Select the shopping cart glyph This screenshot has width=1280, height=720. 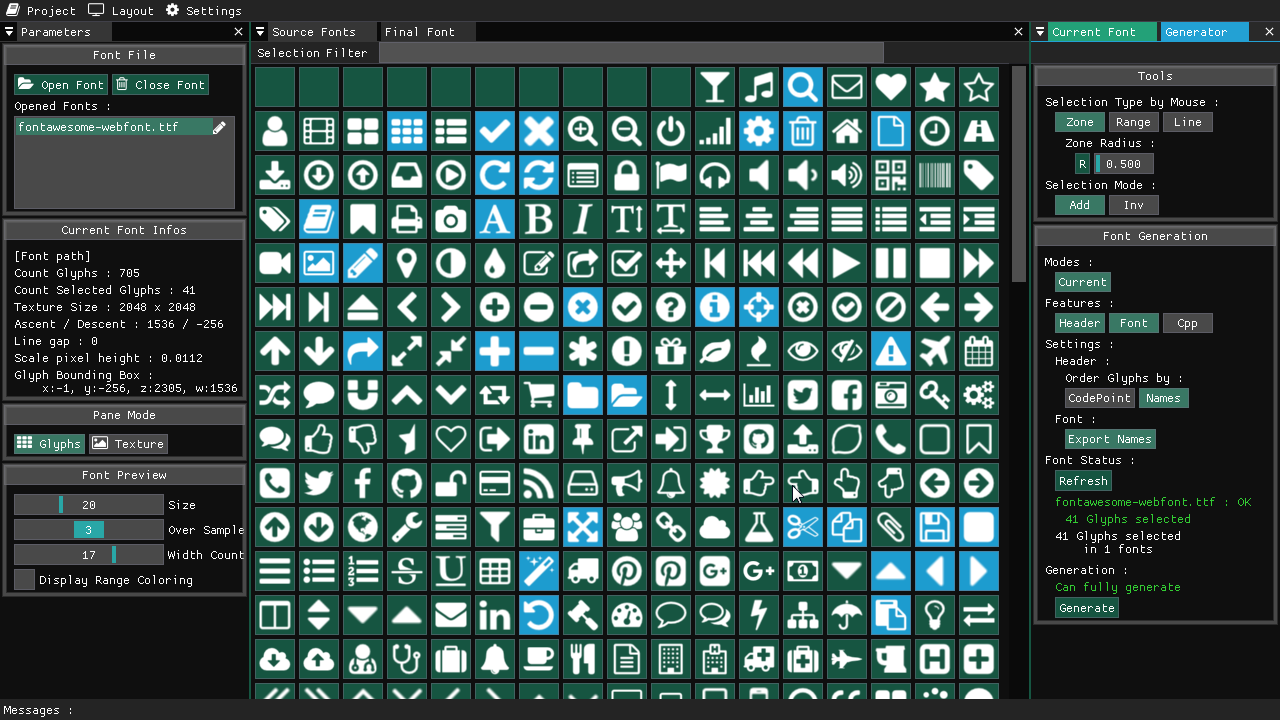538,396
